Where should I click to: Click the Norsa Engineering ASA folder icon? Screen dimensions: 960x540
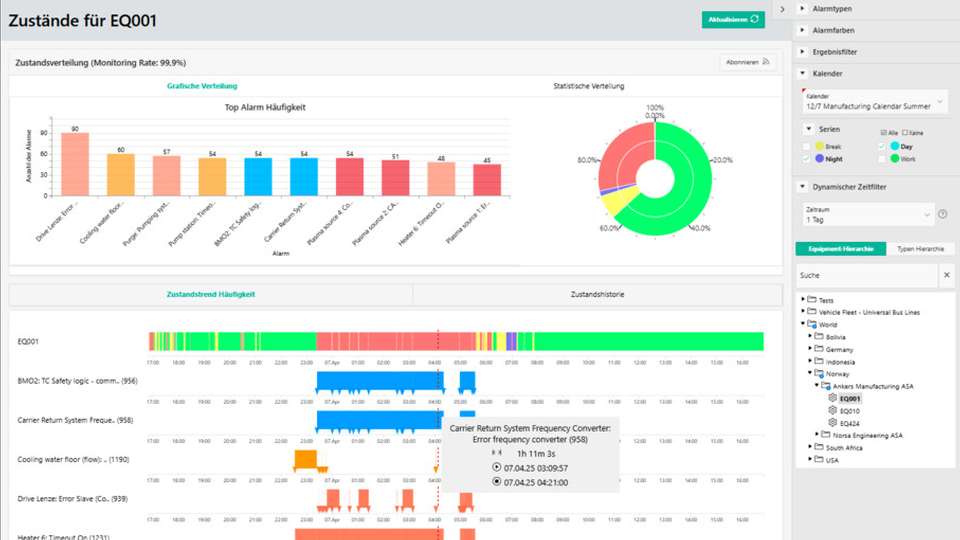(825, 435)
